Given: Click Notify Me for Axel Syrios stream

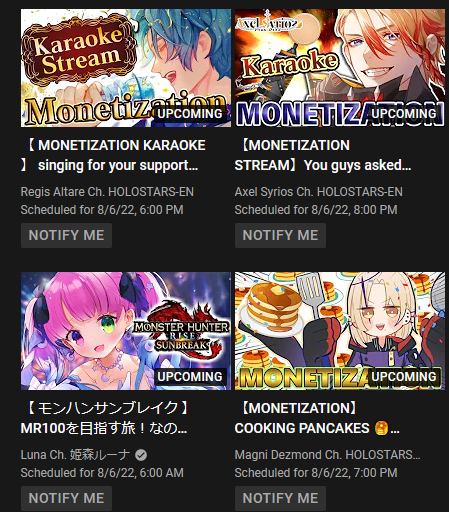Looking at the screenshot, I should (x=280, y=235).
